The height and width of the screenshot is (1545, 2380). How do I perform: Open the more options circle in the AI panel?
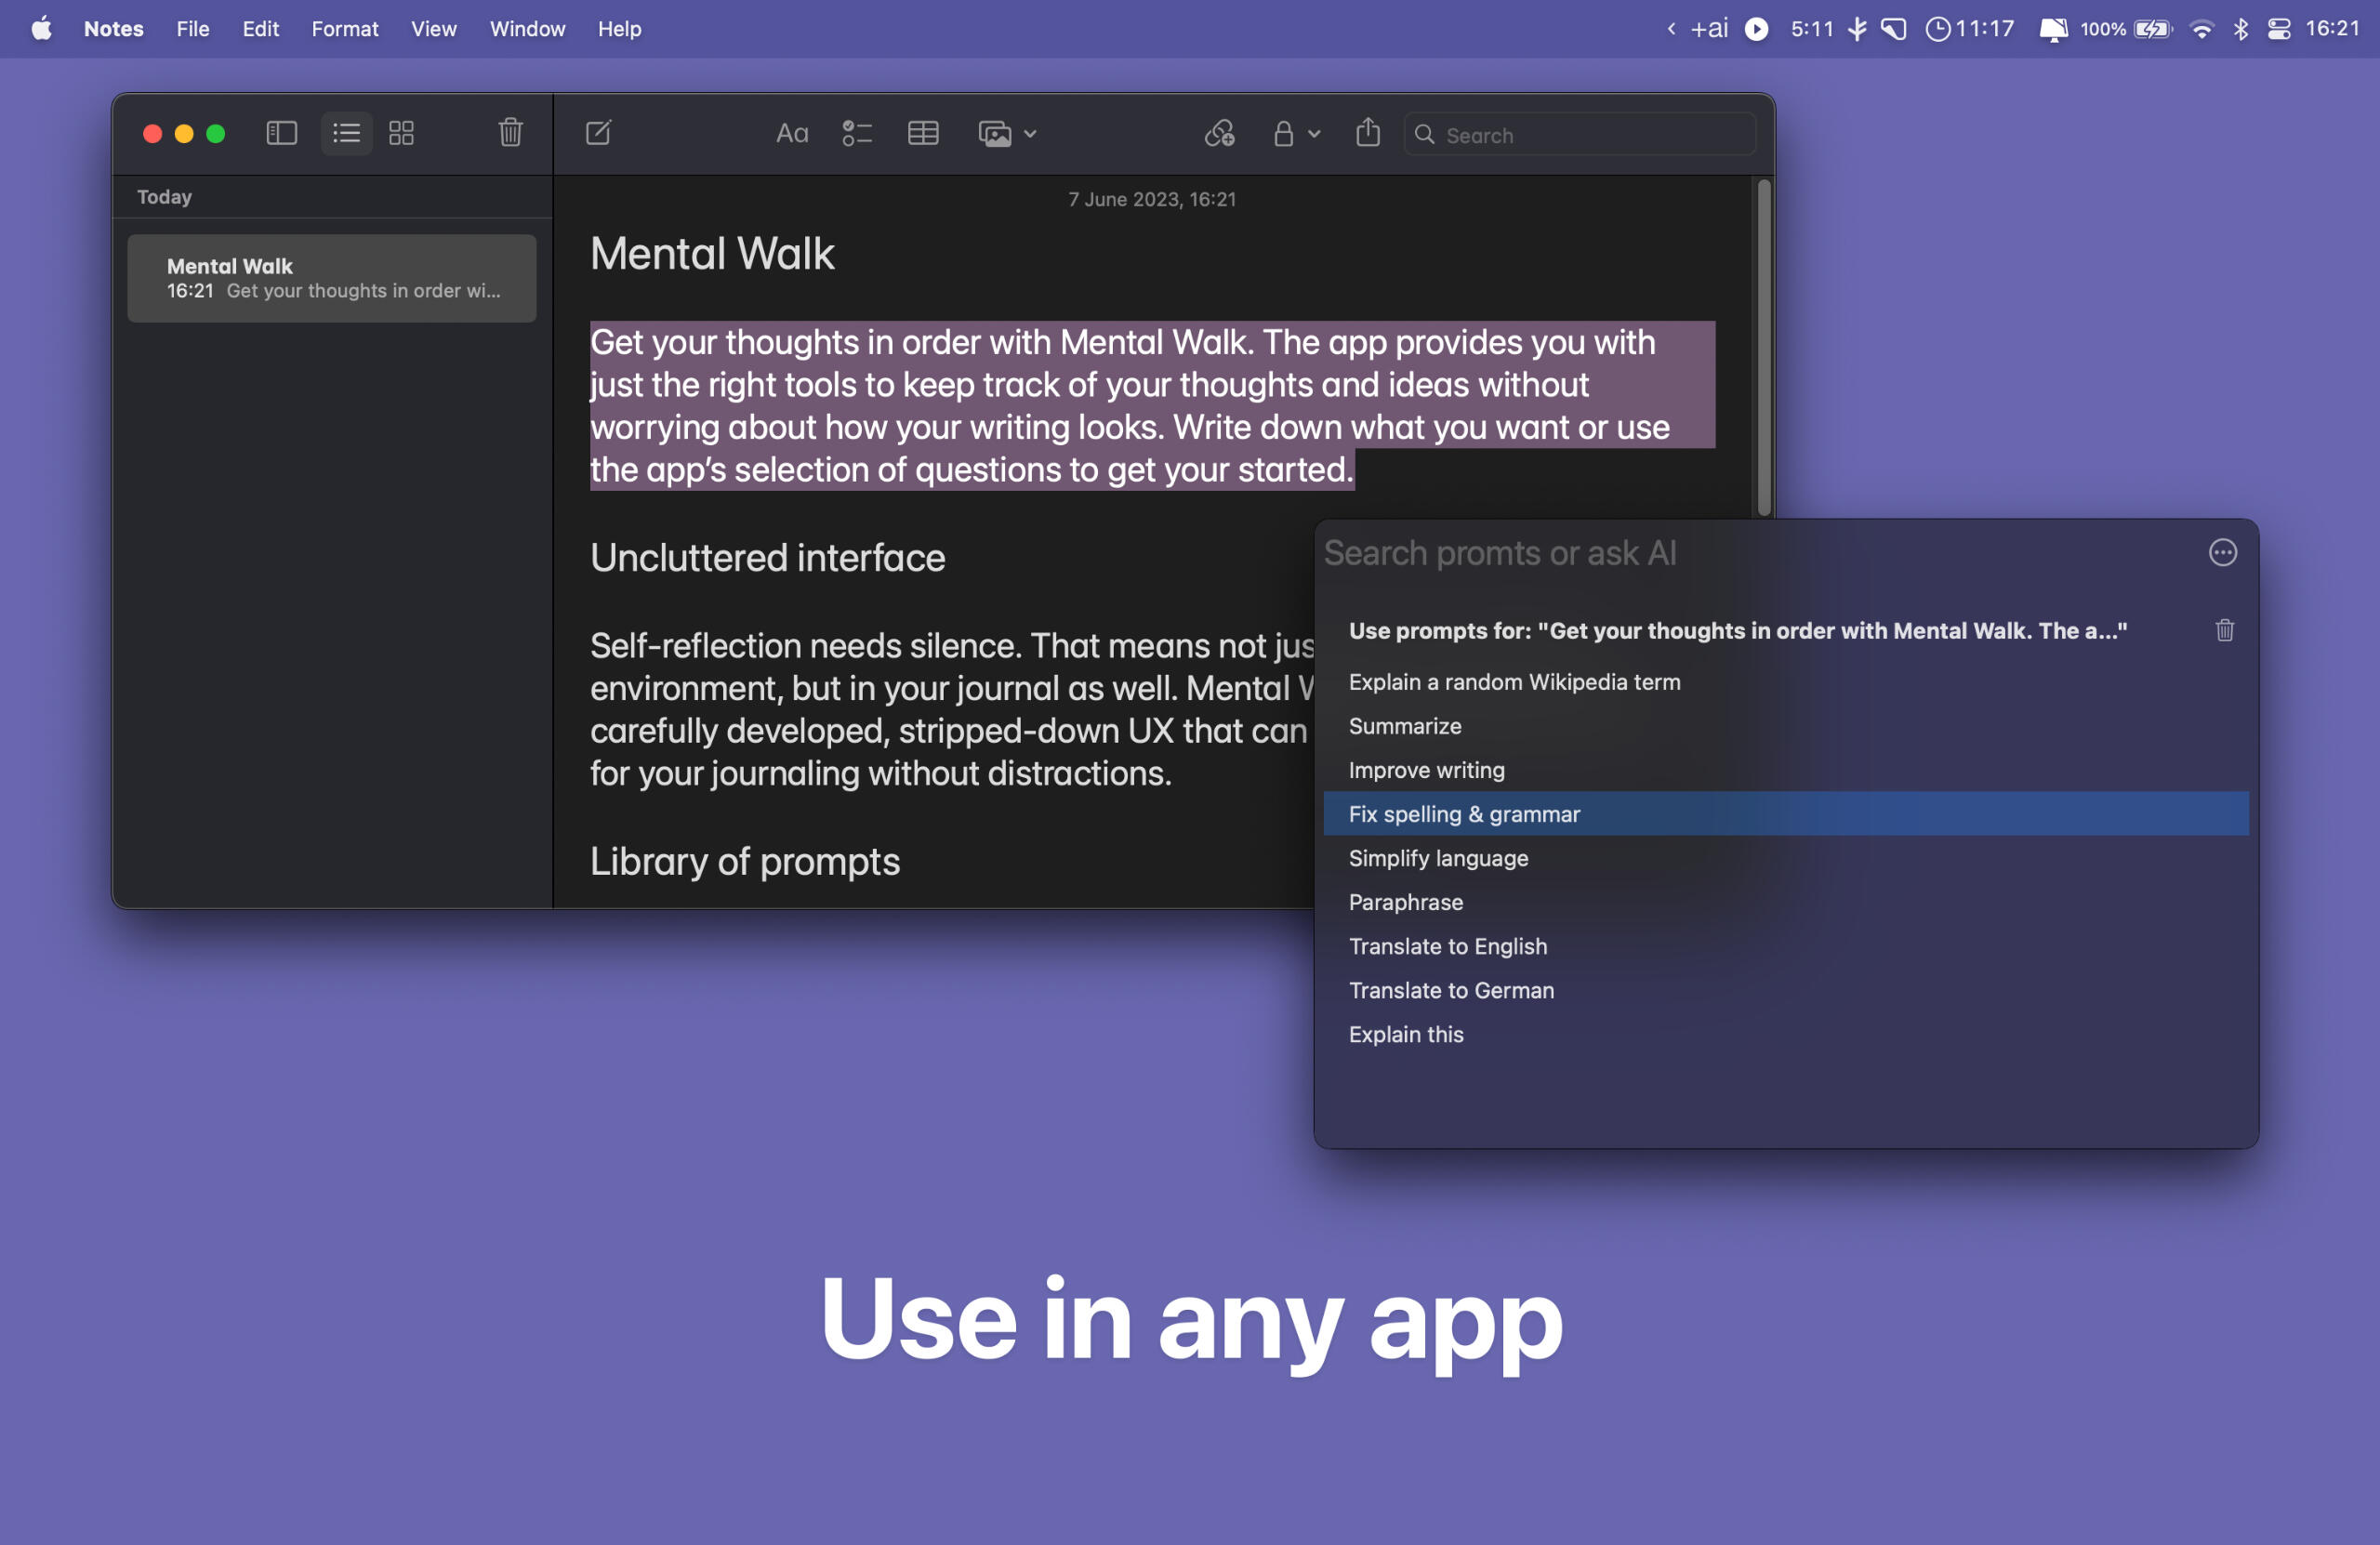2222,552
